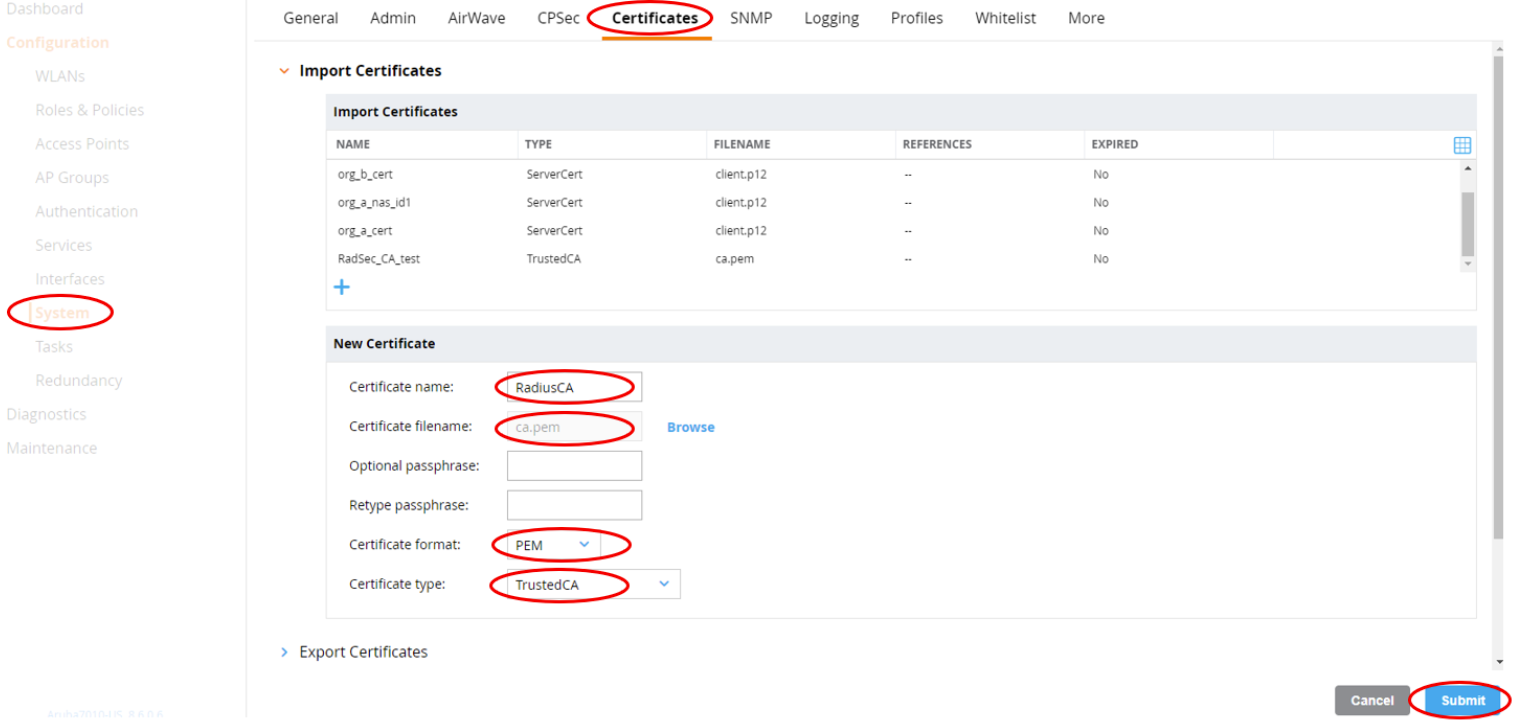The image size is (1514, 724).
Task: Collapse the Import Certificates section
Action: point(285,71)
